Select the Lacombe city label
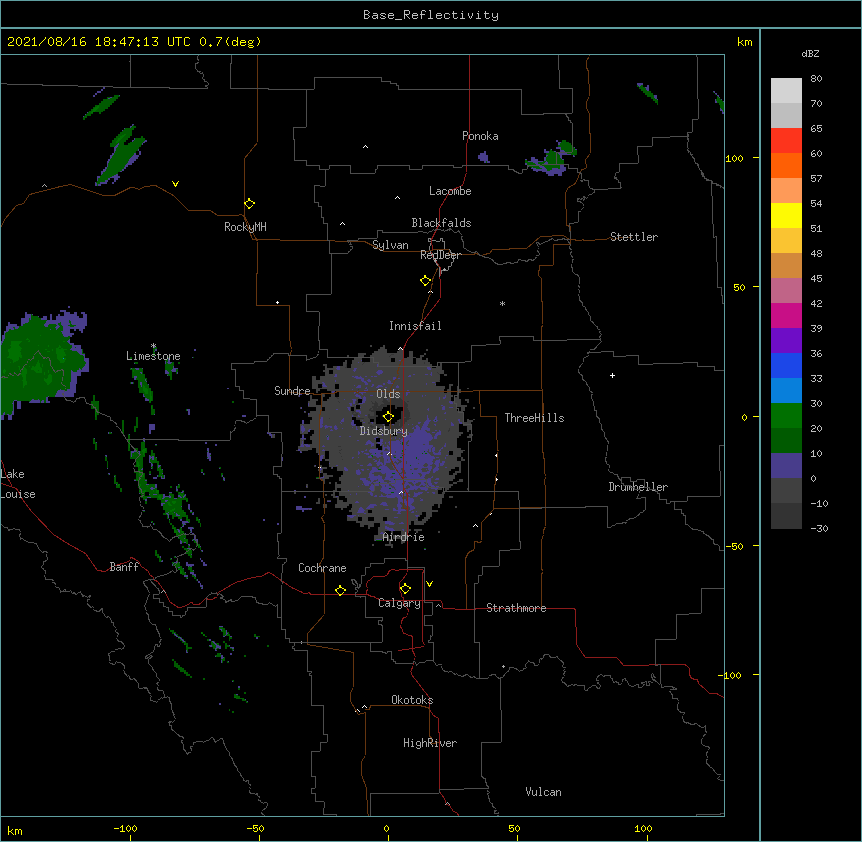862x842 pixels. [x=450, y=191]
